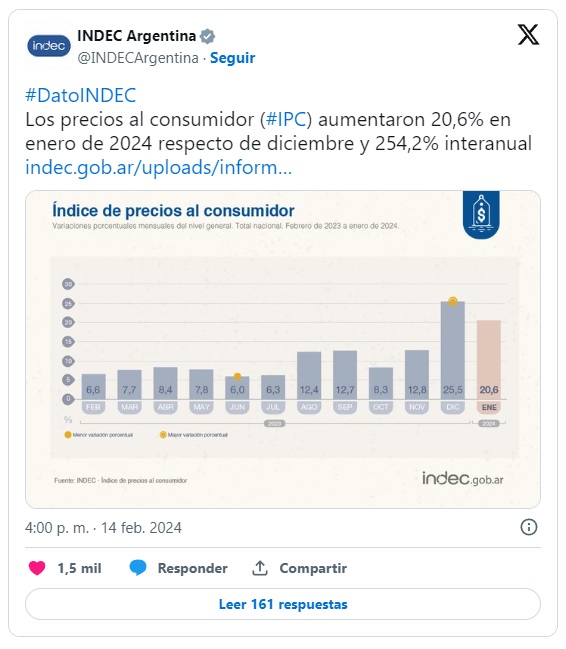Click the Compartir label
Image resolution: width=566 pixels, height=649 pixels.
tap(313, 568)
